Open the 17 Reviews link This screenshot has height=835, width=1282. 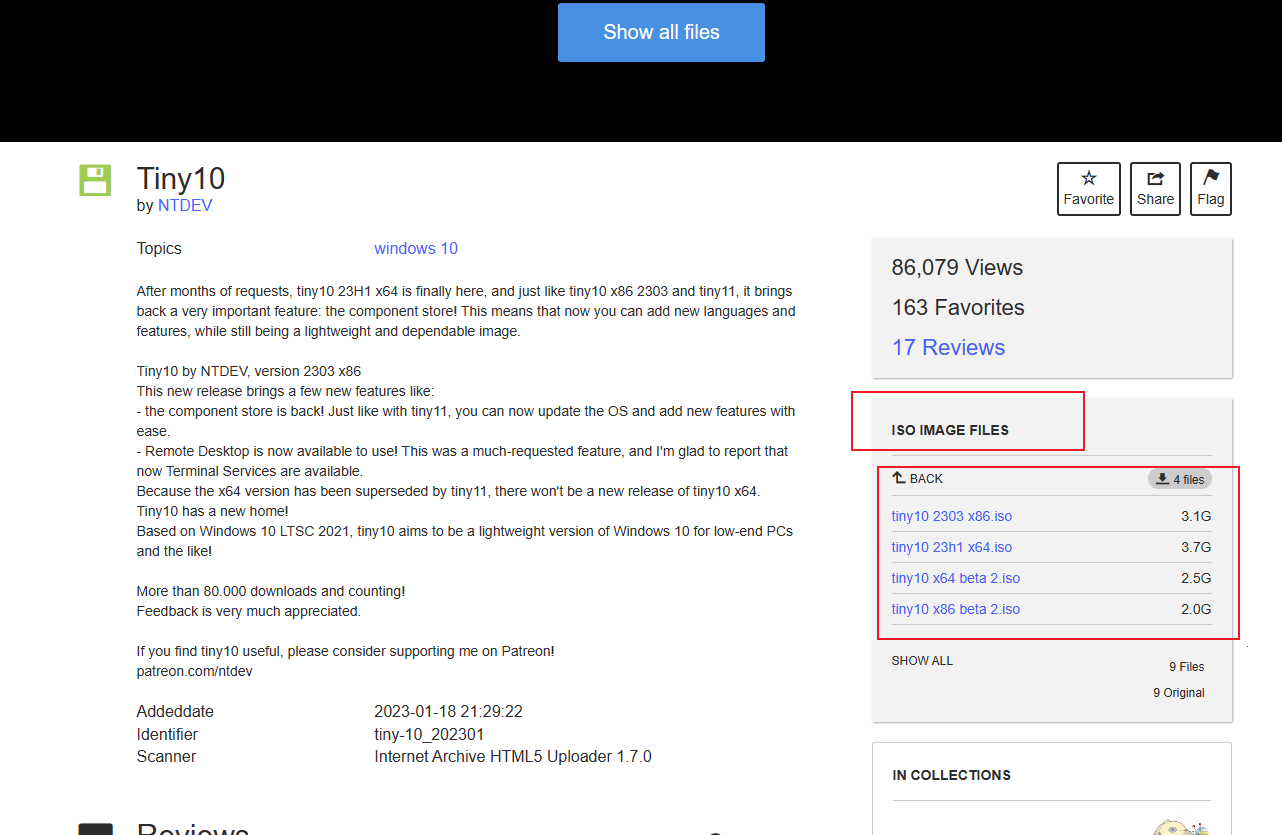pos(948,347)
